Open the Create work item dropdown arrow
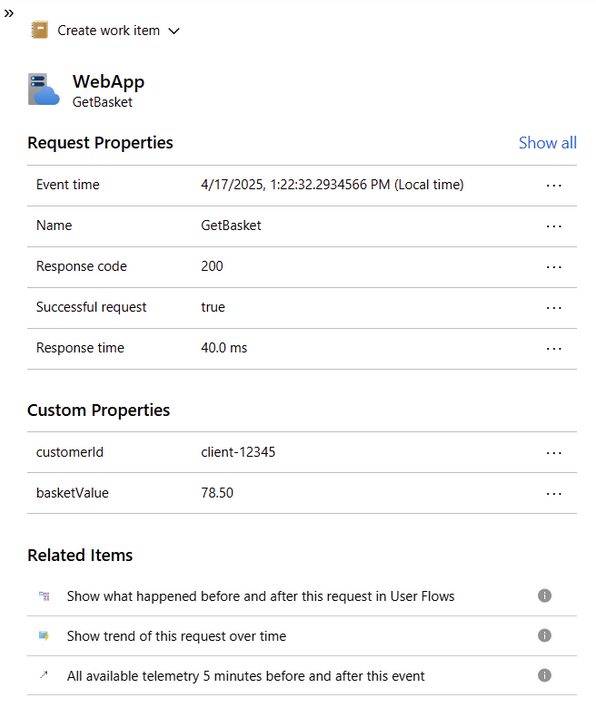596x716 pixels. [174, 31]
